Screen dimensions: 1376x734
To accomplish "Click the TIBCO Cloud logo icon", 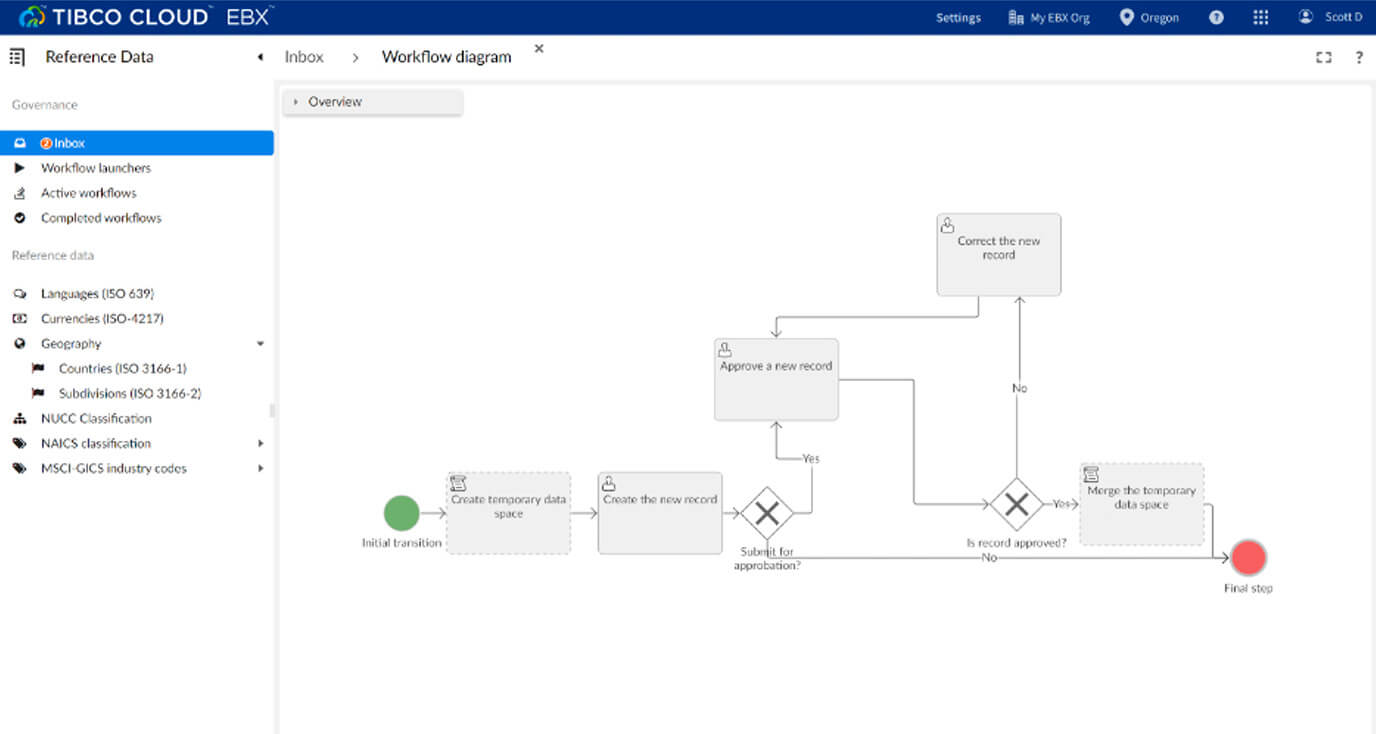I will point(33,17).
